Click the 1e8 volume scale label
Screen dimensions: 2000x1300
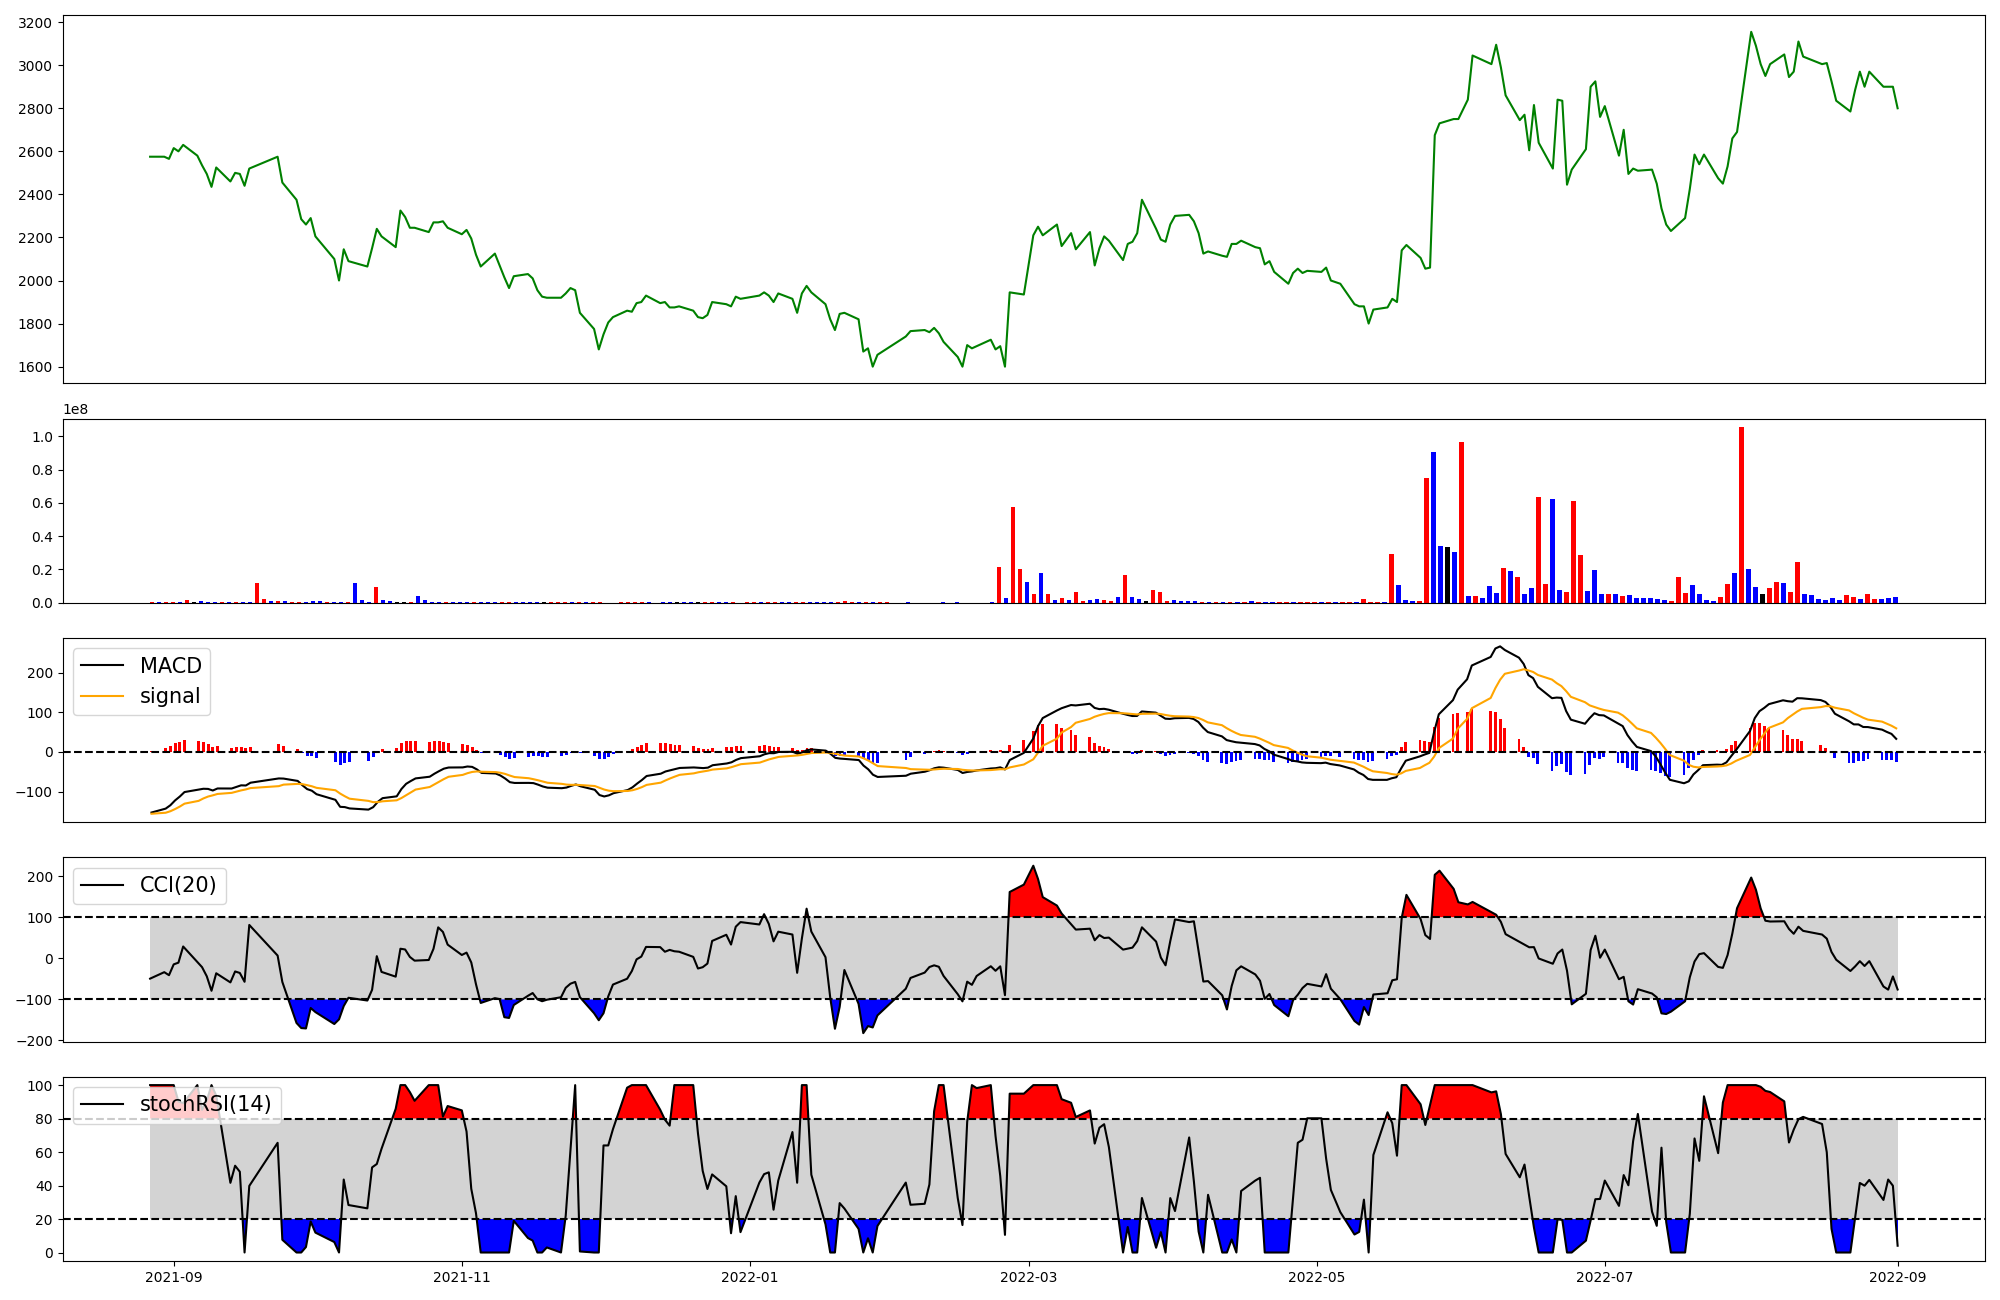75,409
